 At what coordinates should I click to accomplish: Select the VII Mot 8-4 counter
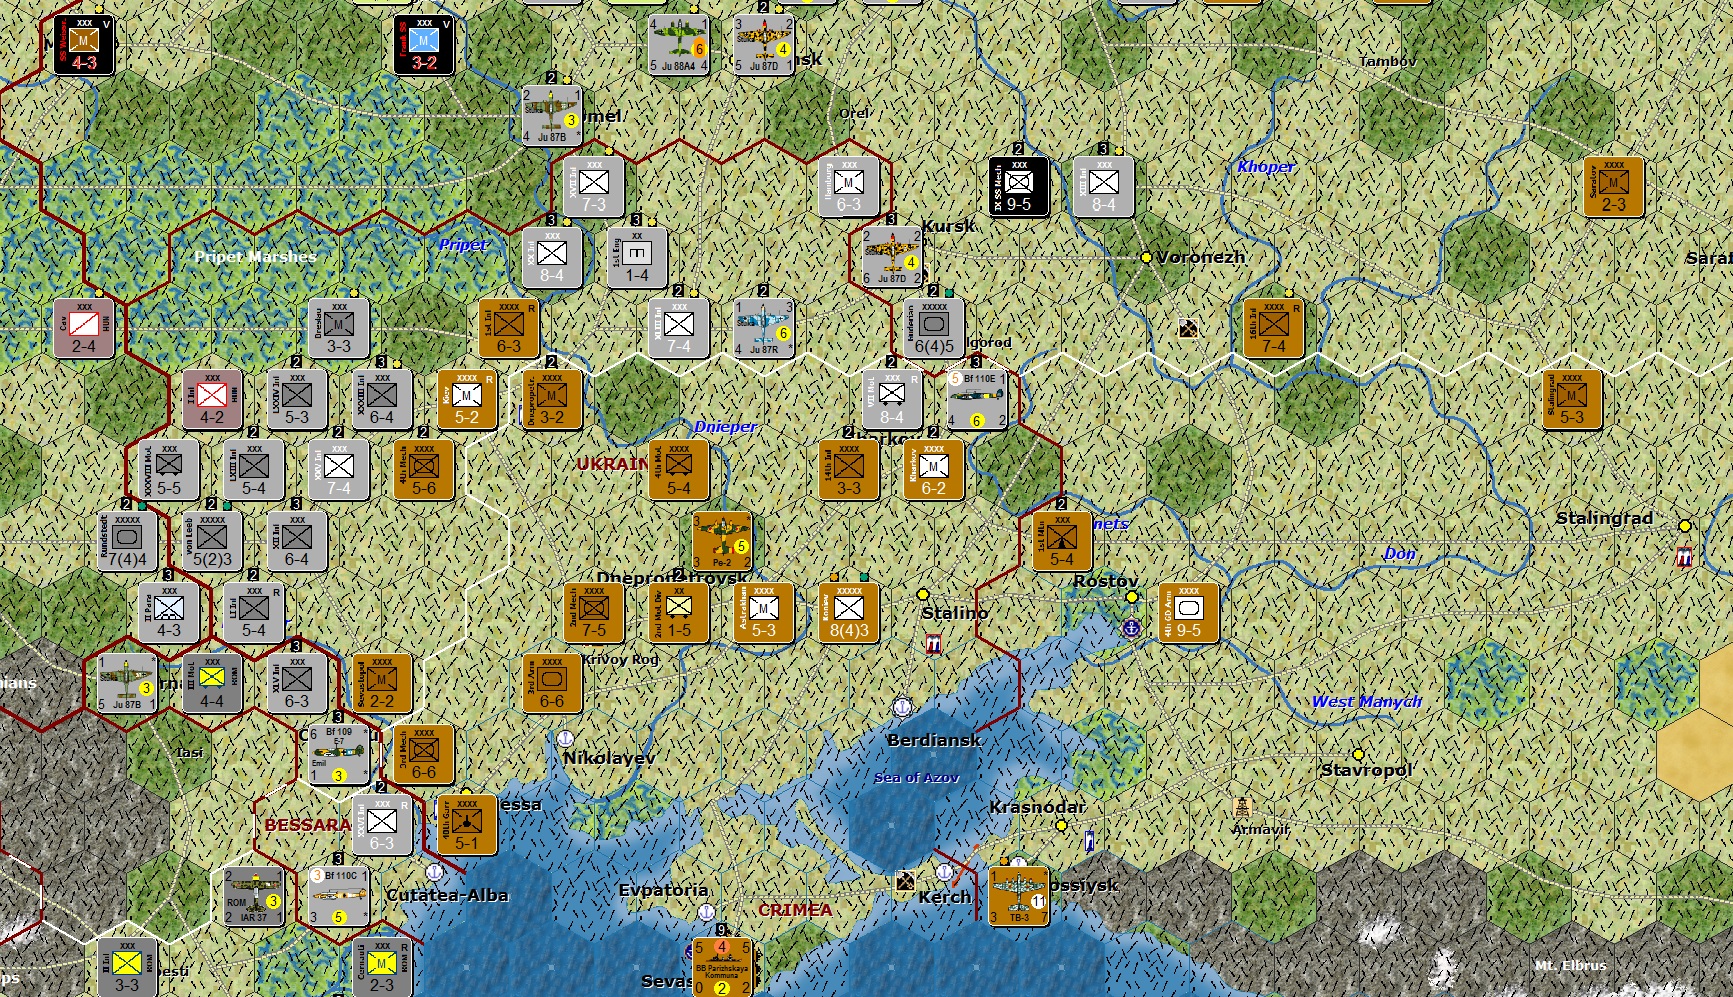pos(892,399)
